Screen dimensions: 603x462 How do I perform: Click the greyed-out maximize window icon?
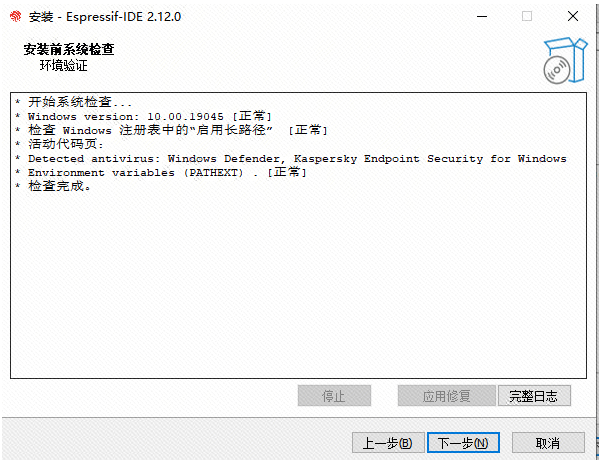coord(527,17)
